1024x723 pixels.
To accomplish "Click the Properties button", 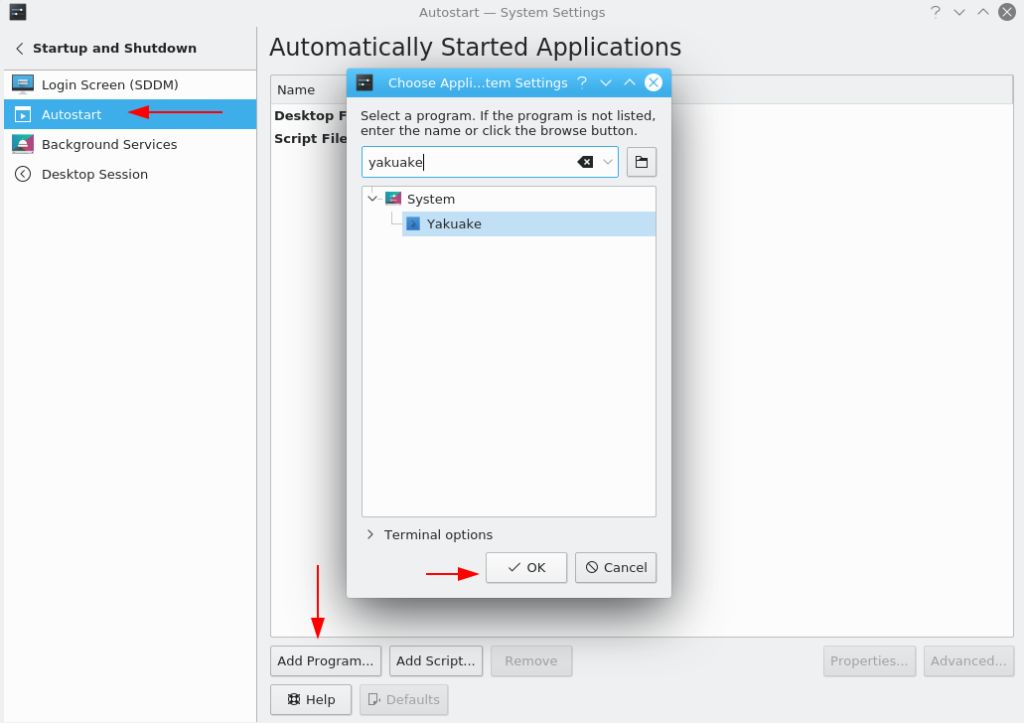I will [x=869, y=661].
